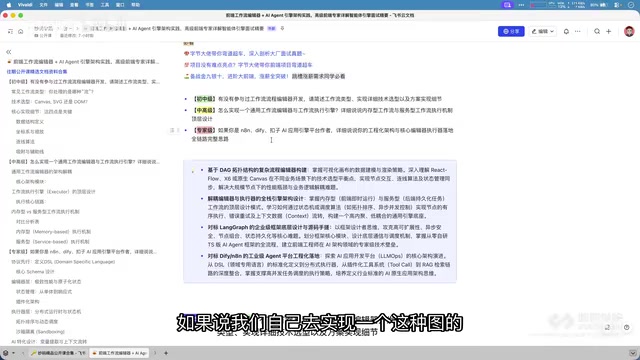Open the 编辑 menu in the macOS menu bar
The image size is (640, 360).
pyautogui.click(x=59, y=5)
